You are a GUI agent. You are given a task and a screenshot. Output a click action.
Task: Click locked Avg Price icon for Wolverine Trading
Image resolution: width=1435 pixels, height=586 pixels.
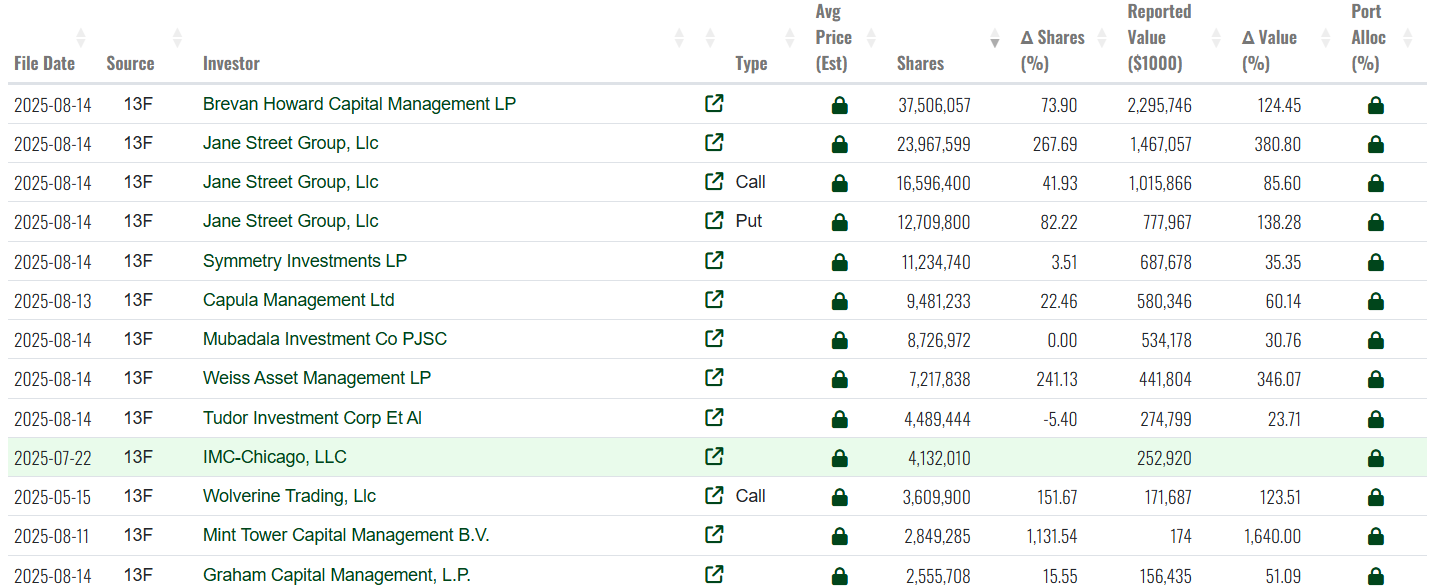[x=840, y=497]
